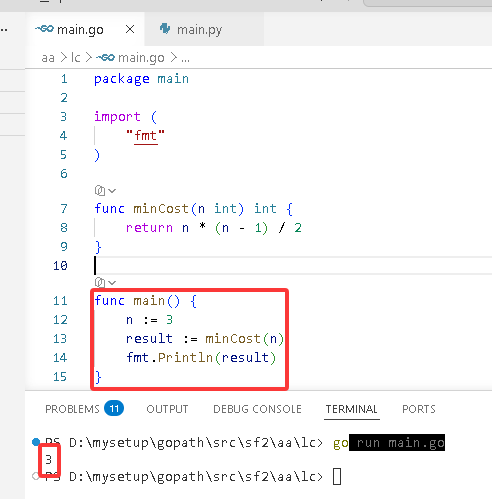Switch to the OUTPUT panel tab
Viewport: 492px width, 499px height.
coord(167,409)
